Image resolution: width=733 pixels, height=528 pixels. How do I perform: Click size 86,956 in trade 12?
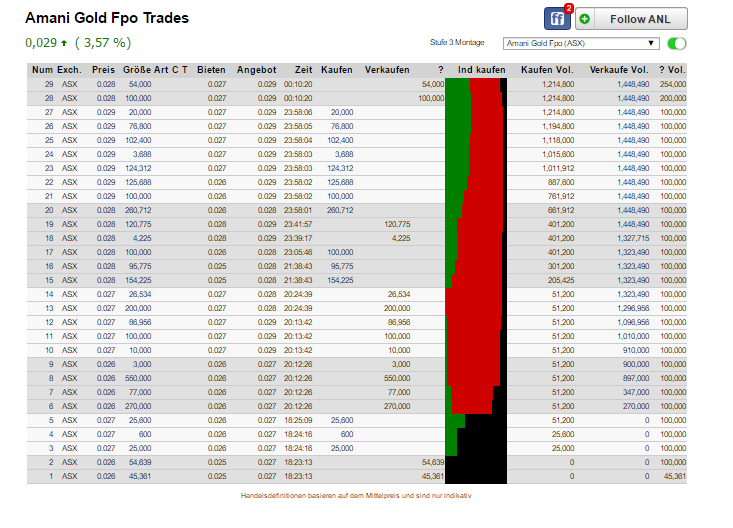(x=140, y=322)
